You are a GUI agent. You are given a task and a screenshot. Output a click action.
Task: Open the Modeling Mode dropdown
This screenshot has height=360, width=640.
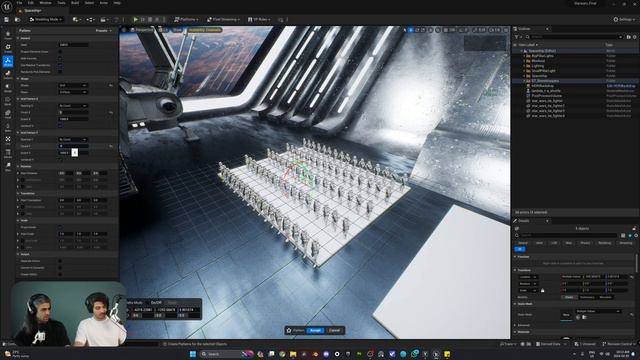click(46, 19)
